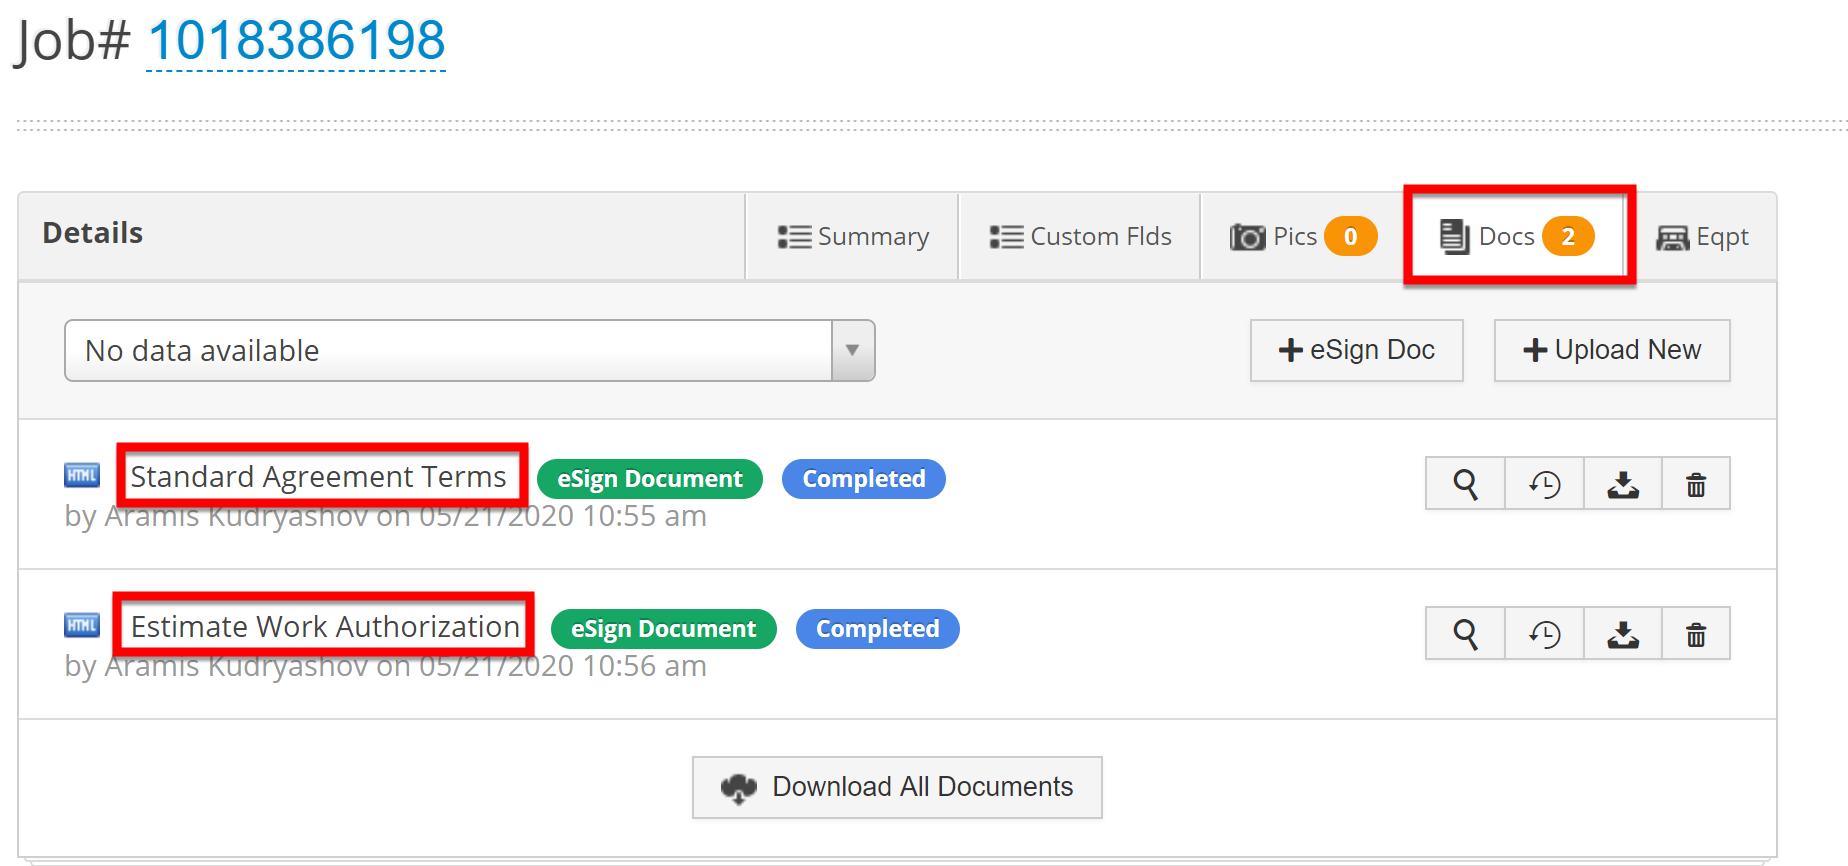Image resolution: width=1848 pixels, height=866 pixels.
Task: Delete the Standard Agreement Terms document
Action: pyautogui.click(x=1696, y=484)
